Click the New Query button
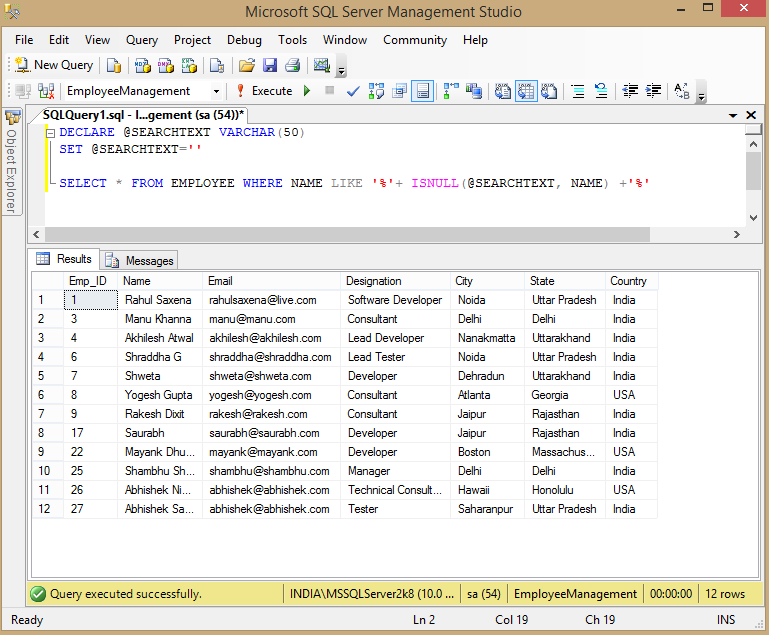 click(x=54, y=65)
